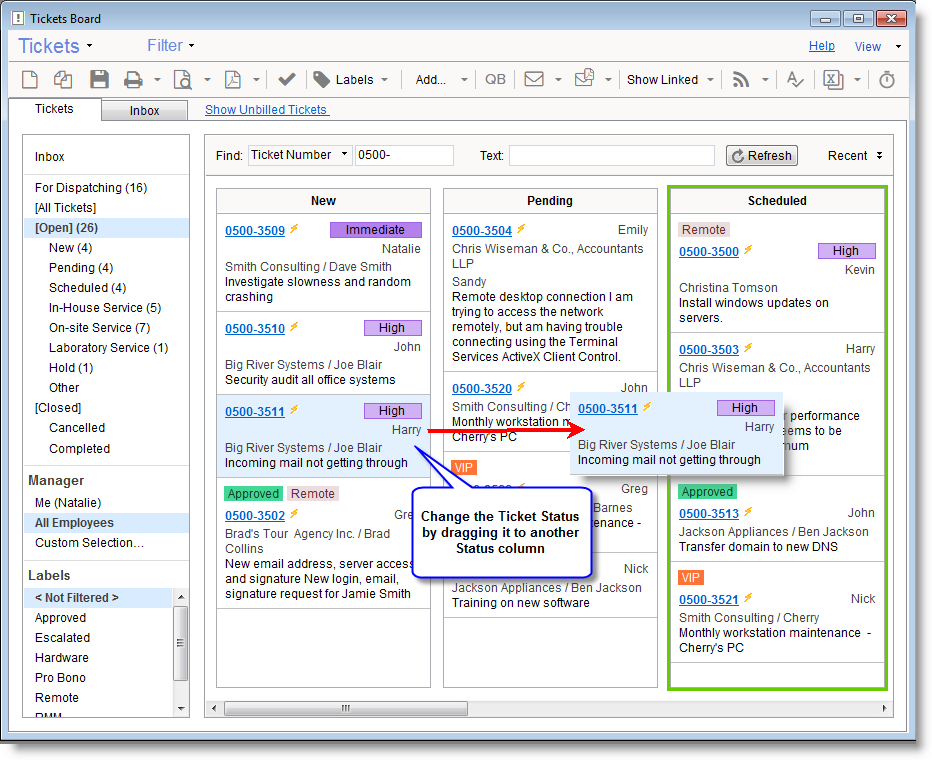
Task: Switch to the Inbox tab
Action: pos(144,111)
